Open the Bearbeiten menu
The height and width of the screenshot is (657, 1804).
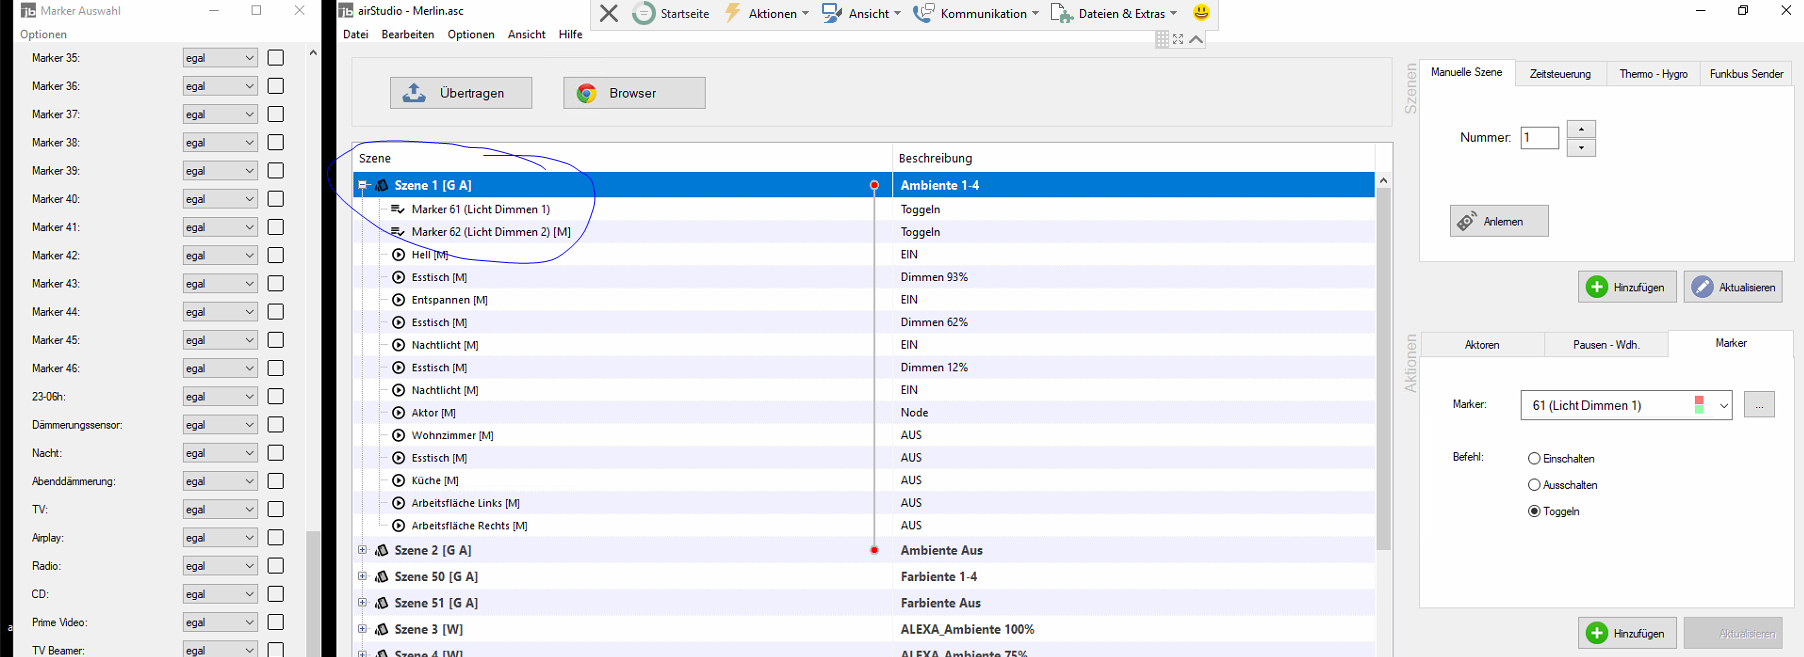pyautogui.click(x=408, y=34)
